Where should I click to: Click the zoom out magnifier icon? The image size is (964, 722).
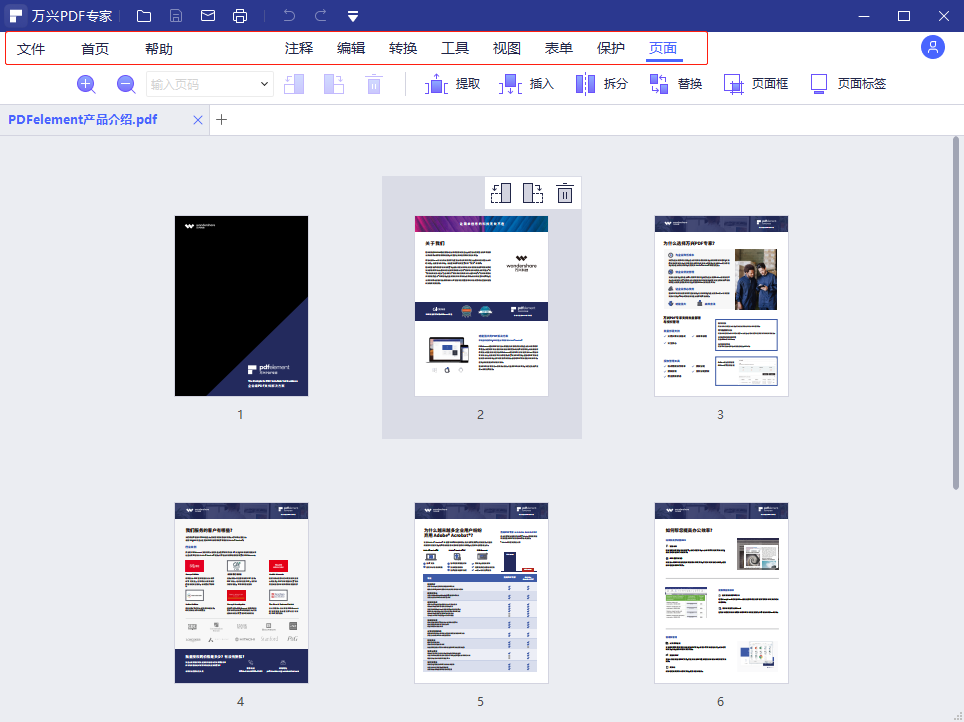pyautogui.click(x=126, y=85)
